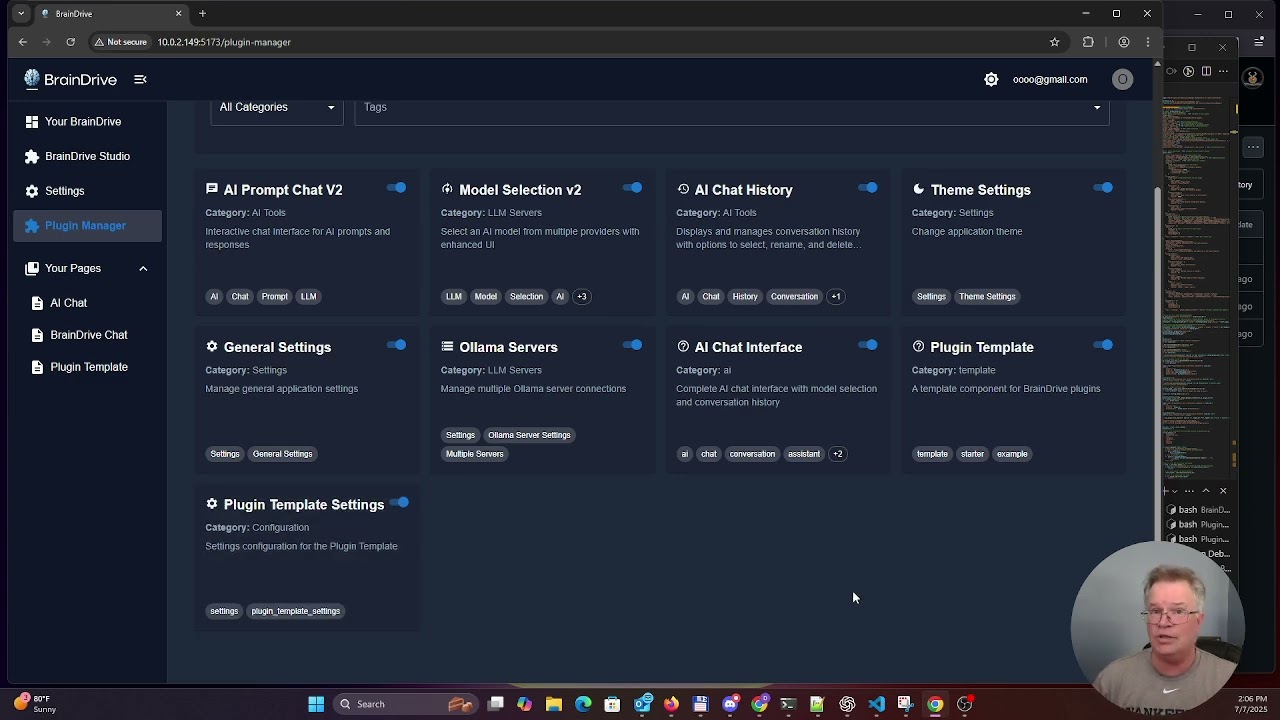This screenshot has height=720, width=1280.
Task: Open the Tags filter dropdown arrow
Action: pyautogui.click(x=1097, y=108)
